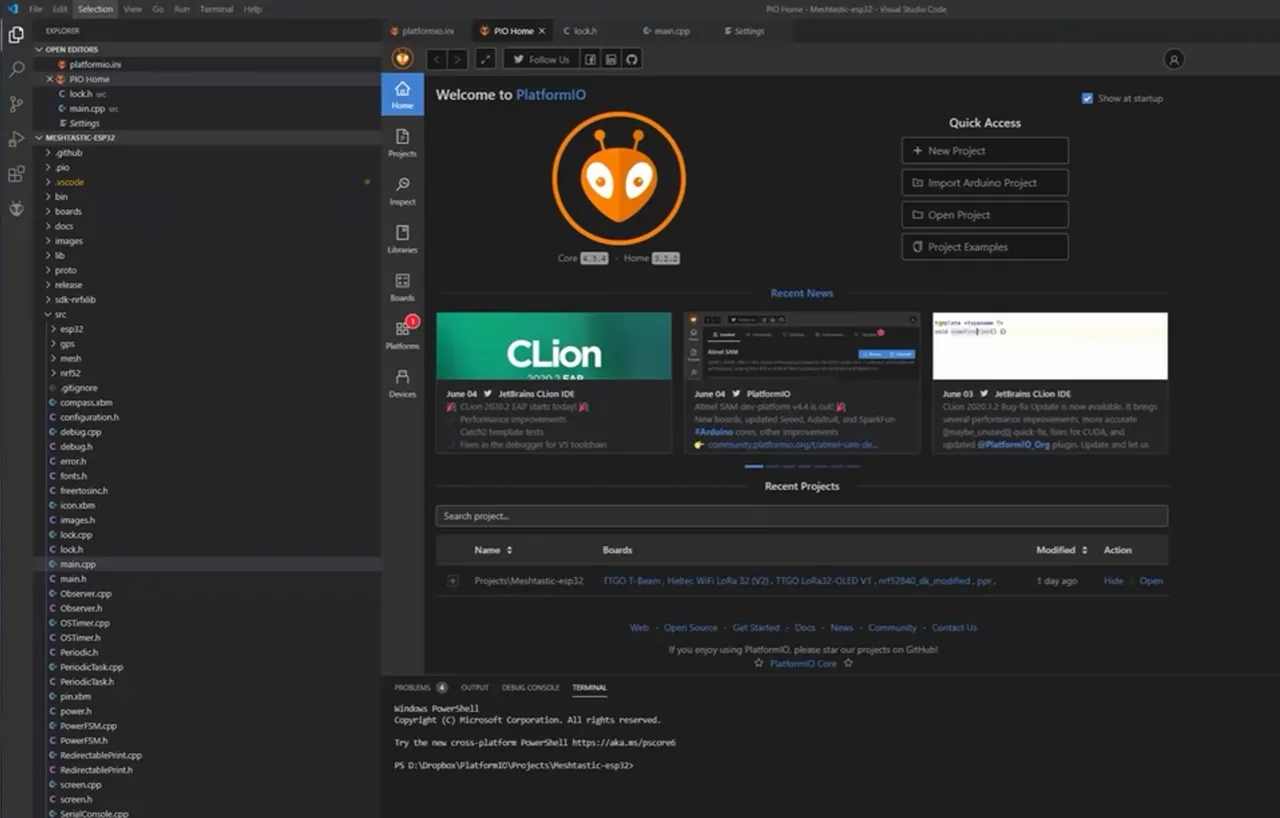
Task: Open the Atmel SAM news thumbnail
Action: [x=802, y=346]
